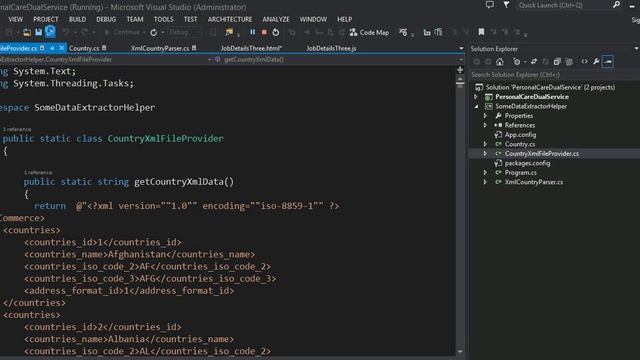Open the PROJECT menu
Image resolution: width=640 pixels, height=360 pixels.
(x=46, y=19)
